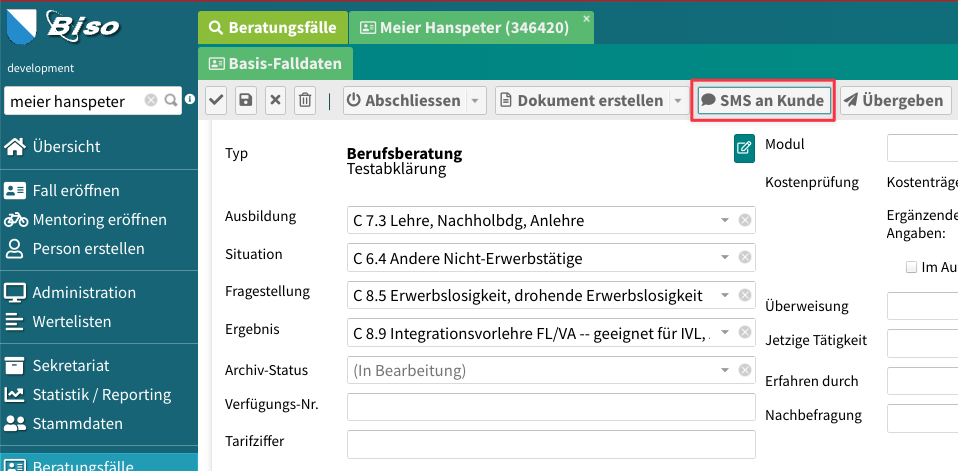Close the Meier Hanspeter tab
Viewport: 958px width, 471px height.
587,18
